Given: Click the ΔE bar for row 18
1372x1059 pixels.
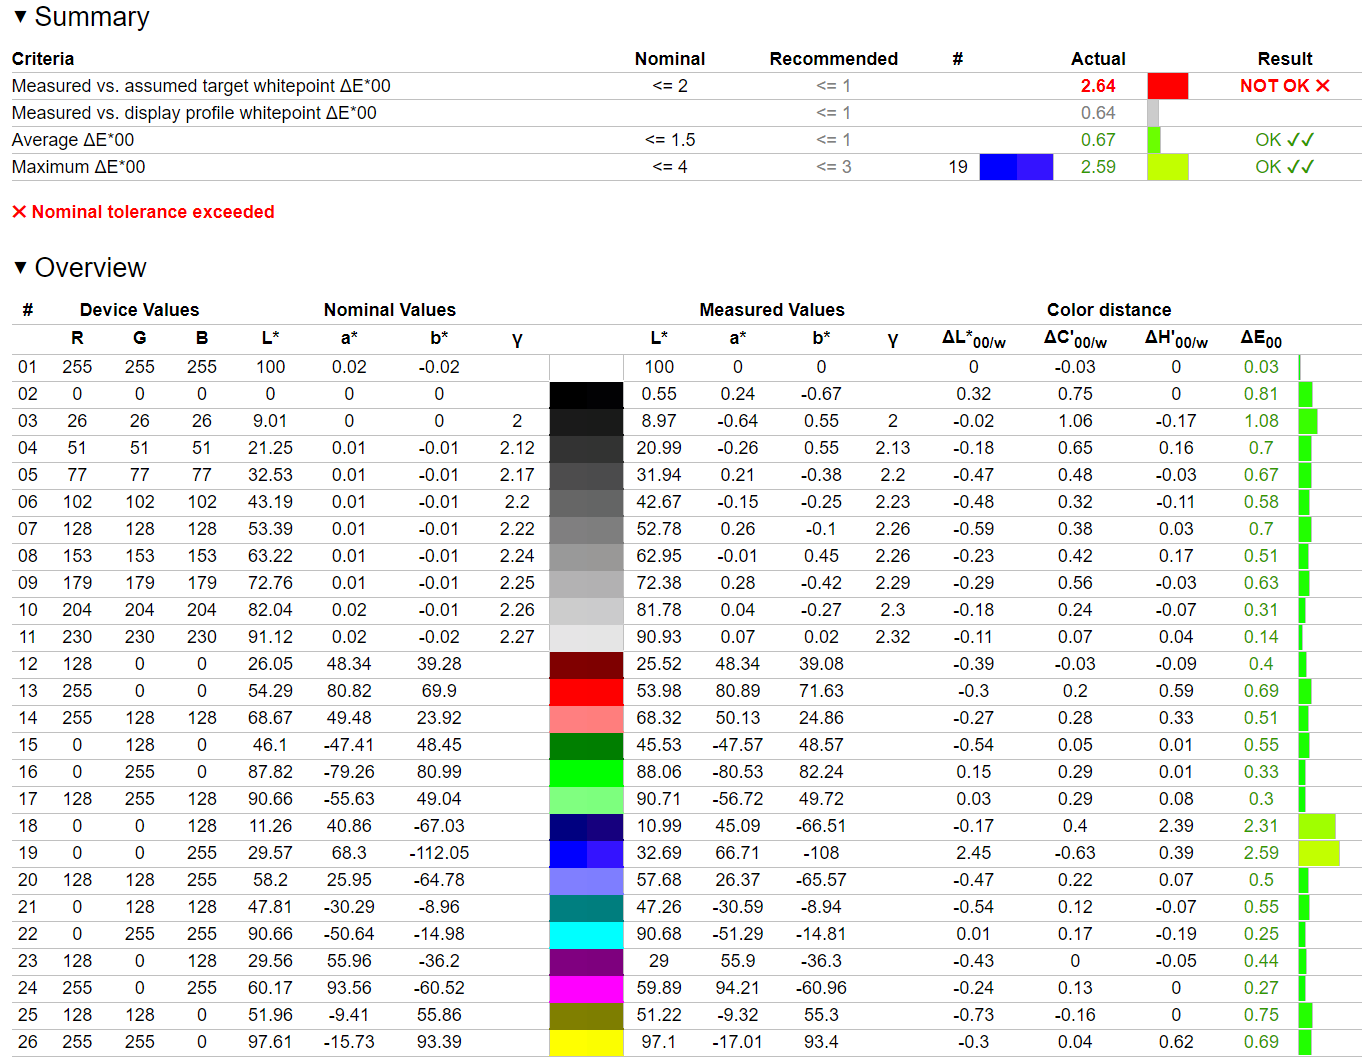Looking at the screenshot, I should [1317, 826].
